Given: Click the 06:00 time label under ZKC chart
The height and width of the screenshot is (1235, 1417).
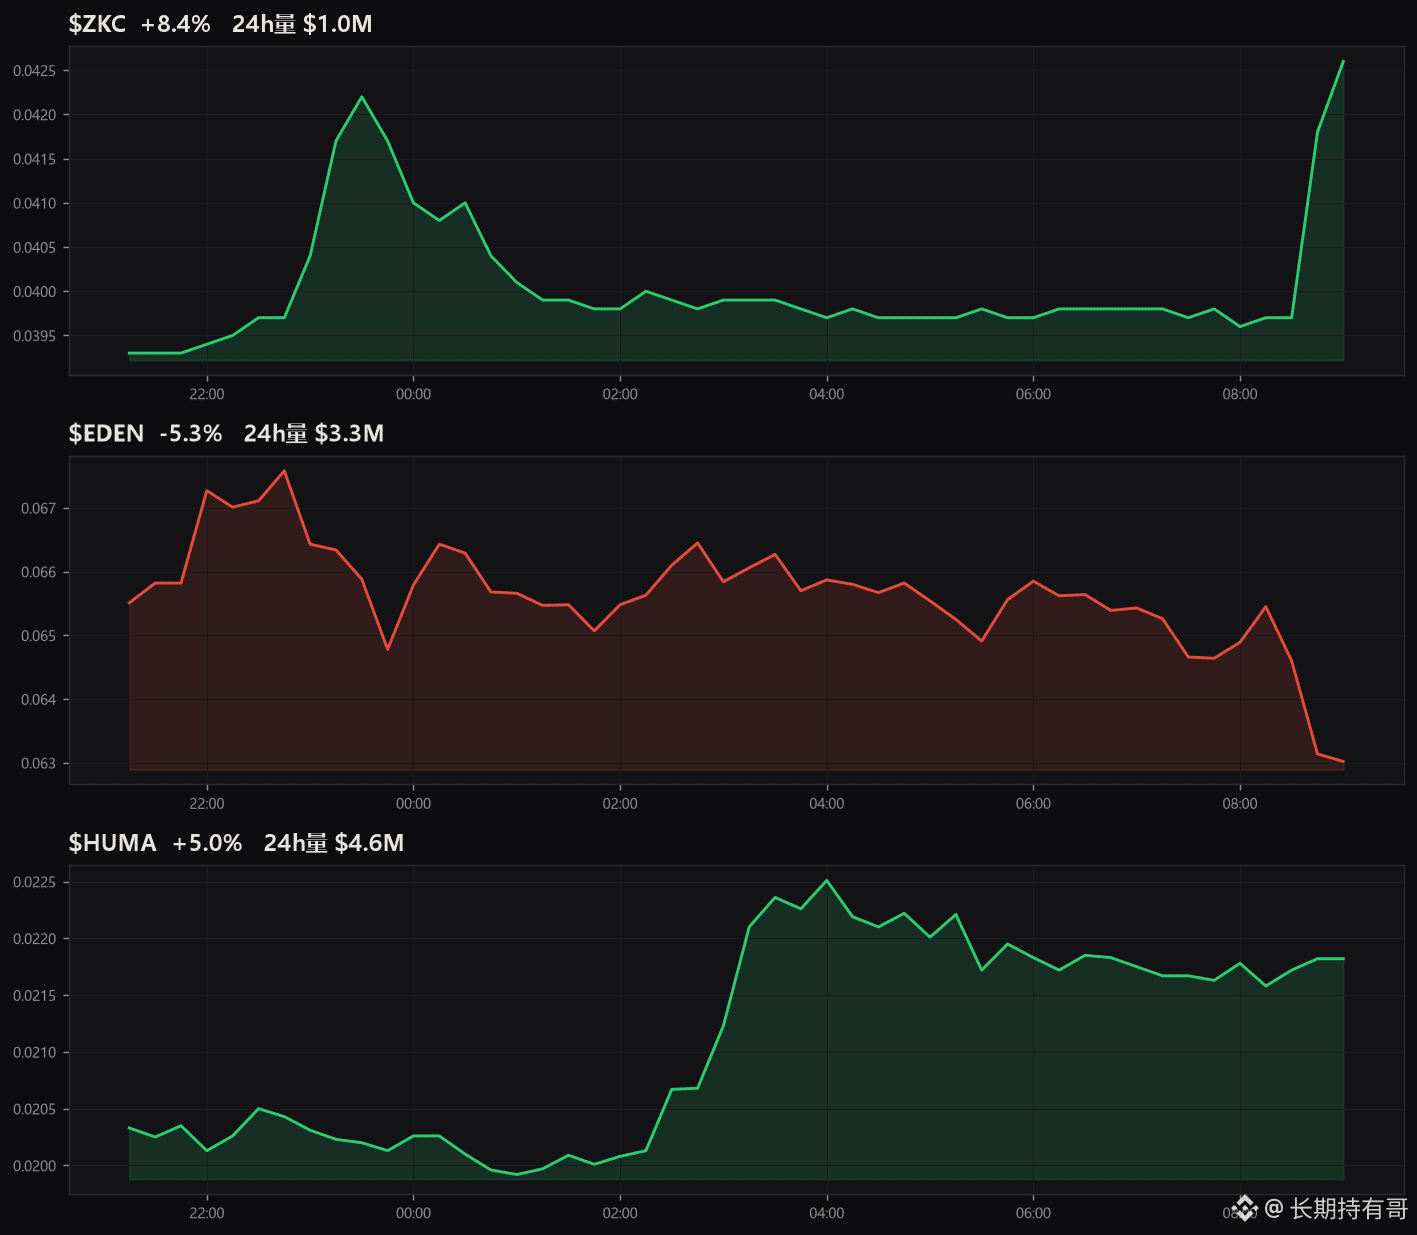Looking at the screenshot, I should coord(1033,394).
